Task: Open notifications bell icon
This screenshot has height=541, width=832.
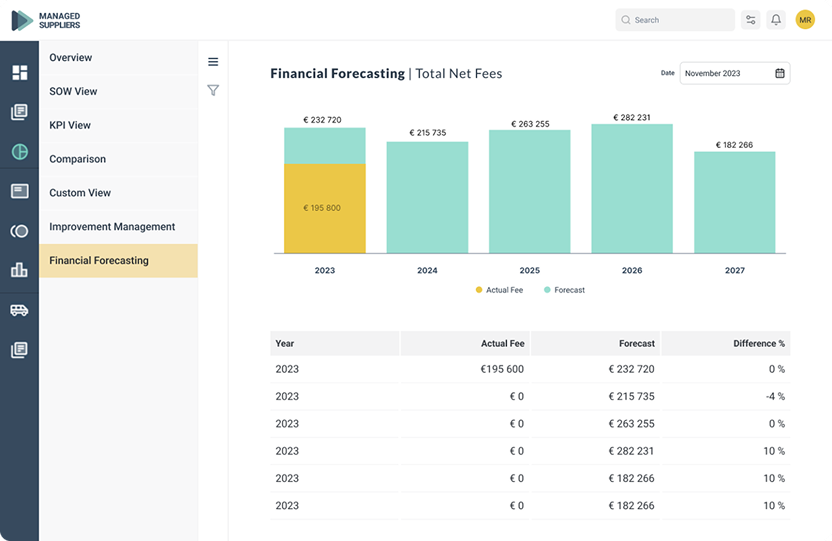Action: click(776, 20)
